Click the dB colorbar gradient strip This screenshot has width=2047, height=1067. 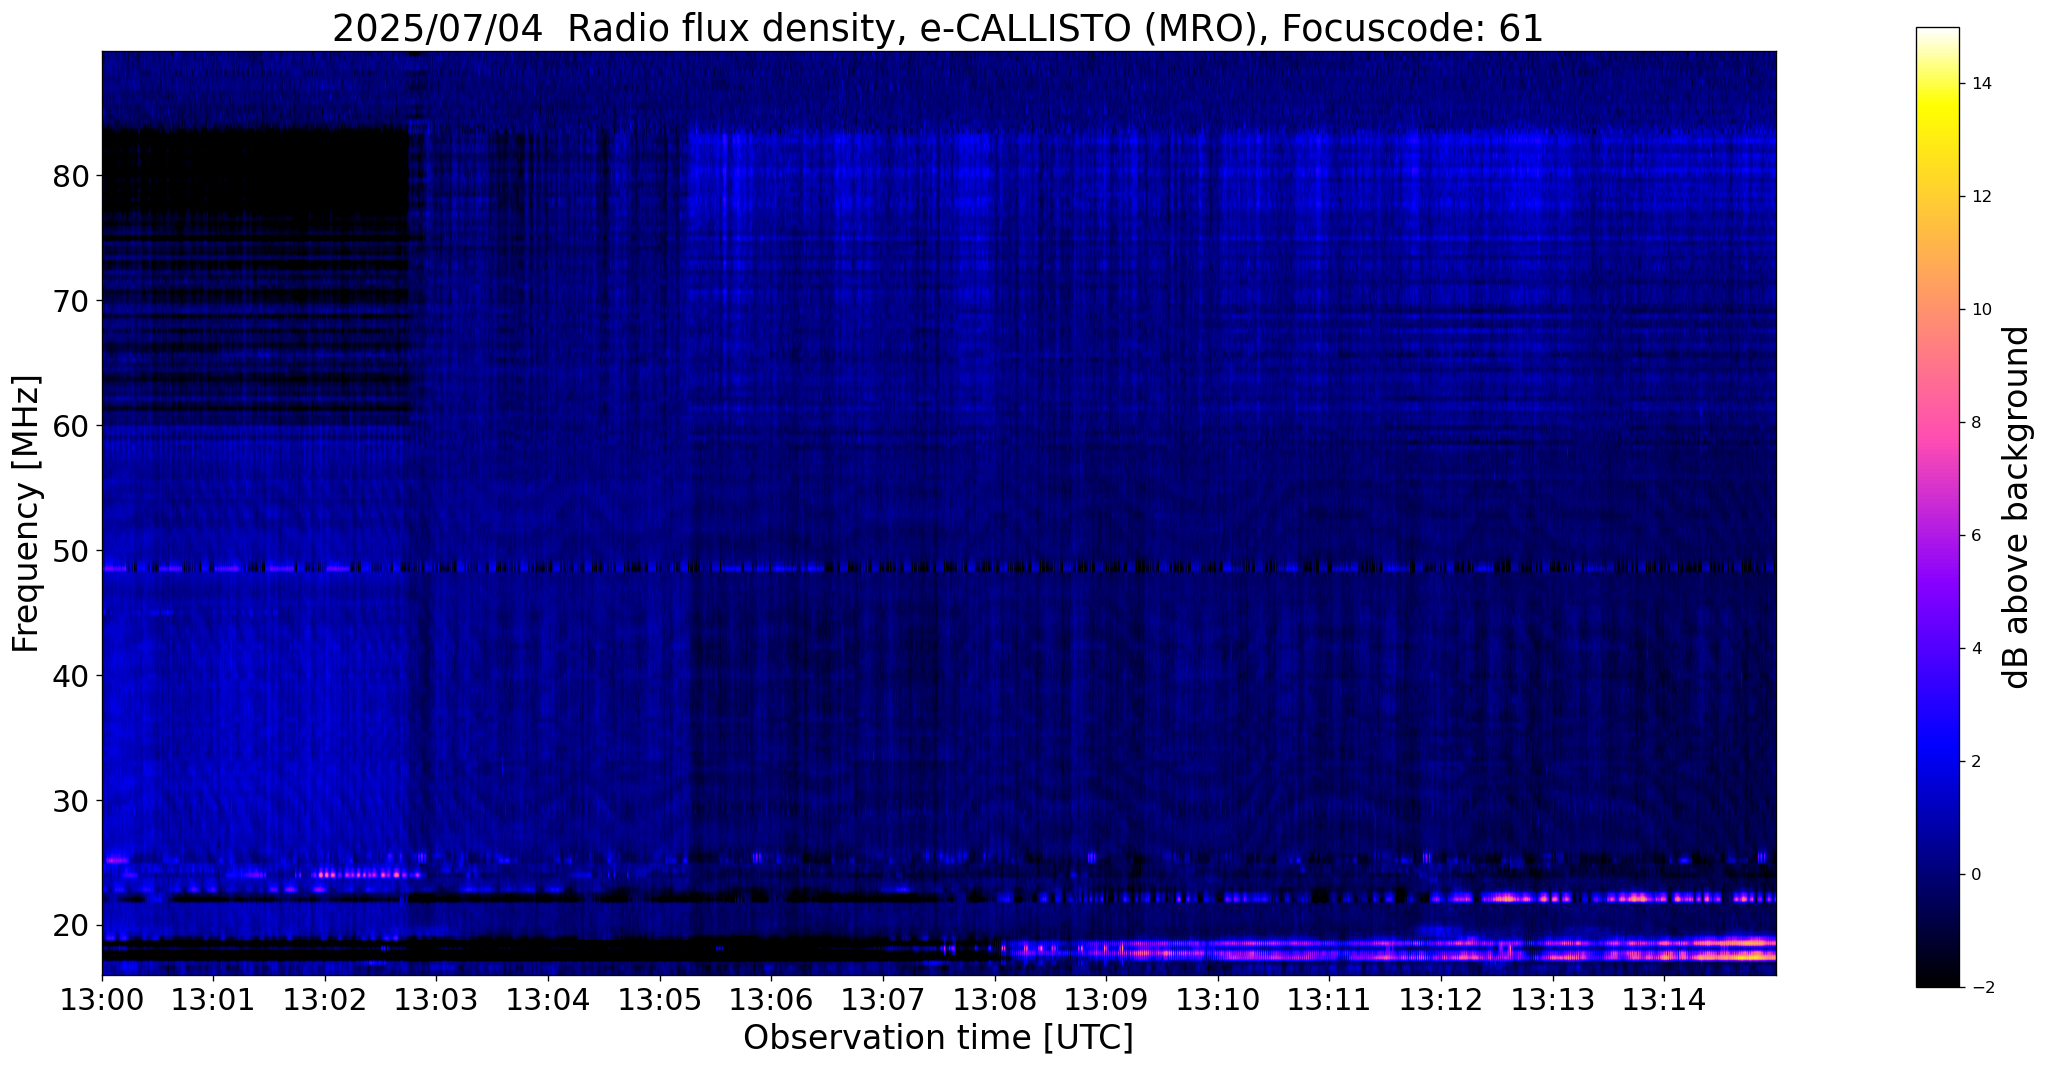(1937, 507)
